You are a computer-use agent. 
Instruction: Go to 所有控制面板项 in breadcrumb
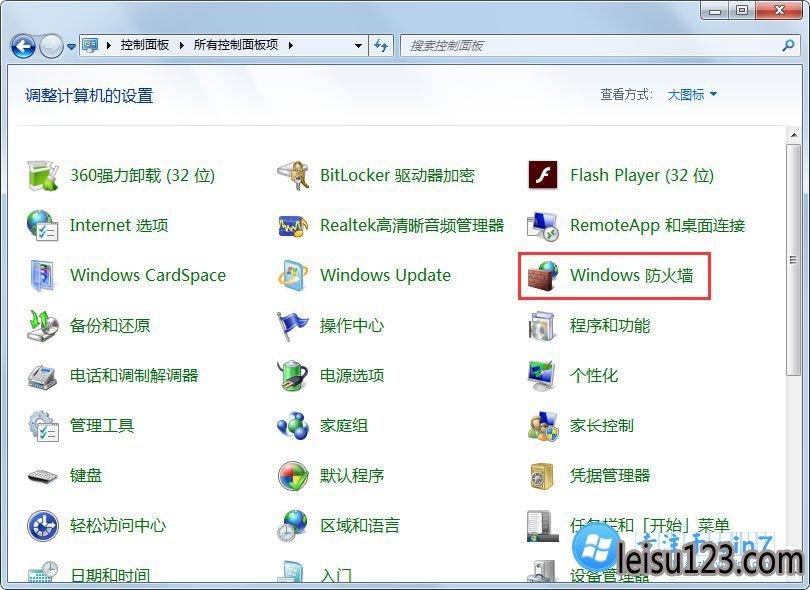point(236,45)
